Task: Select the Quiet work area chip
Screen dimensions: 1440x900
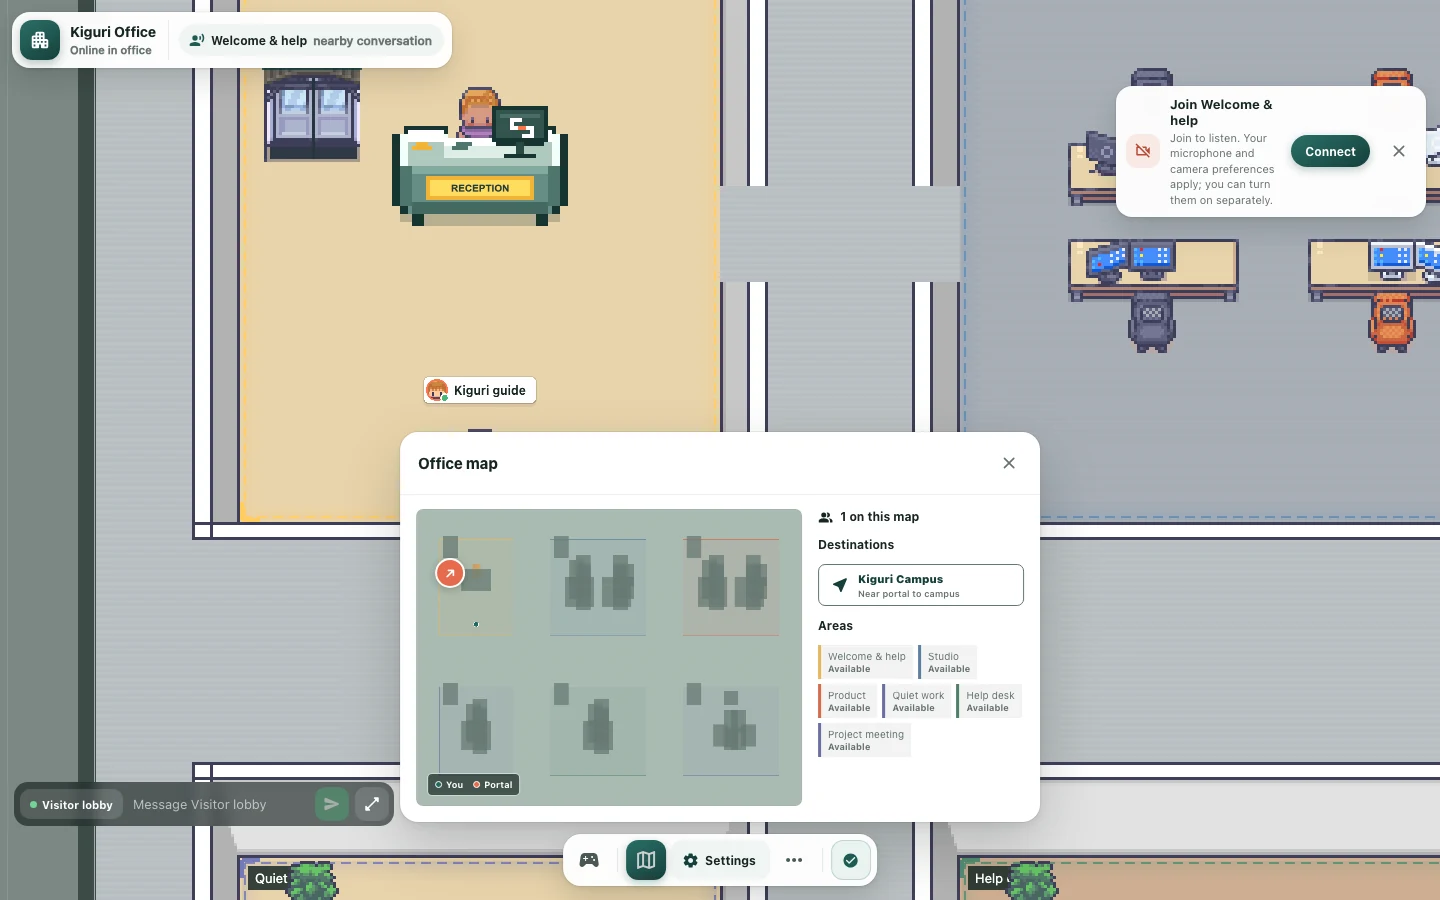Action: tap(917, 701)
